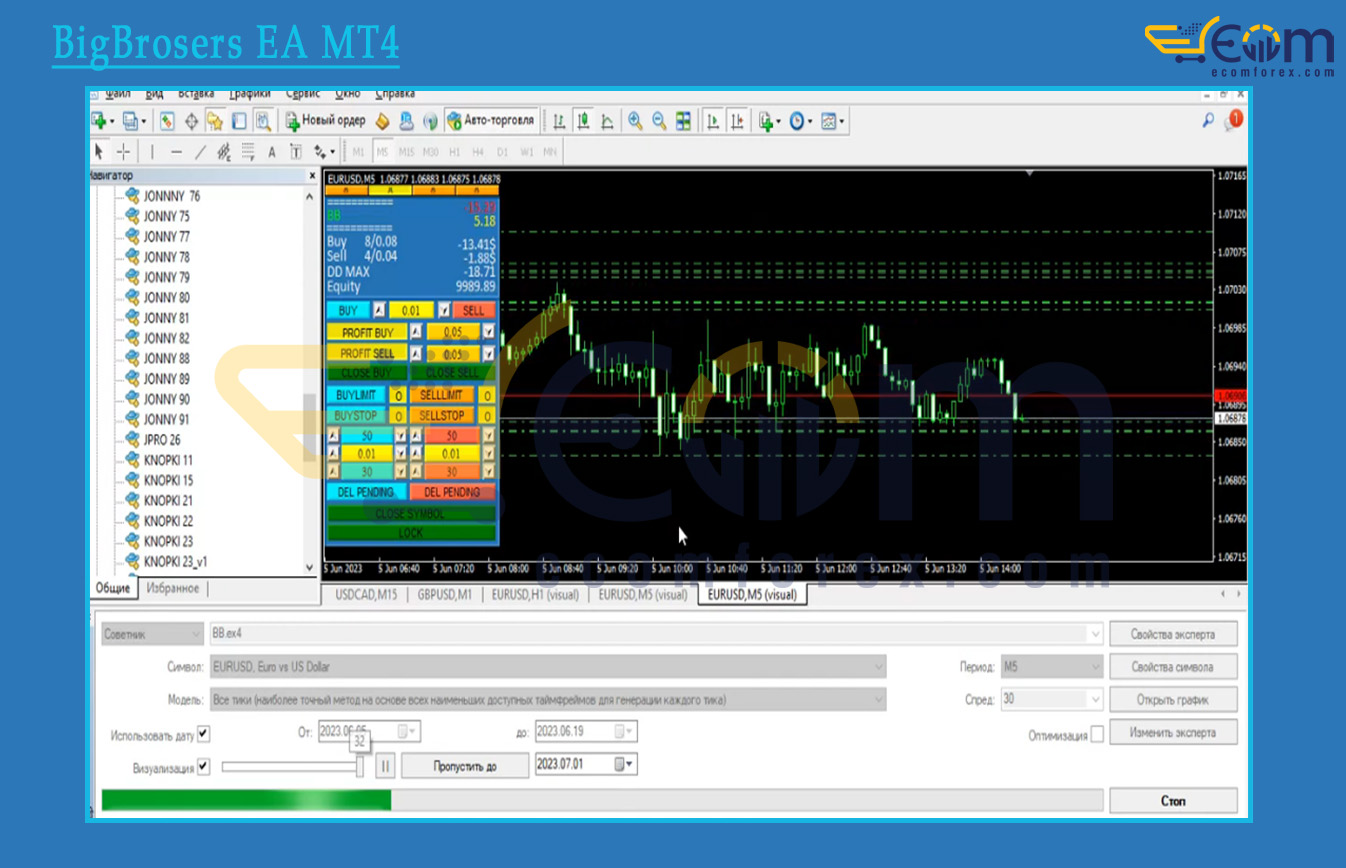Click the Стоп button
Screen dimensions: 1346x868
tap(1173, 801)
